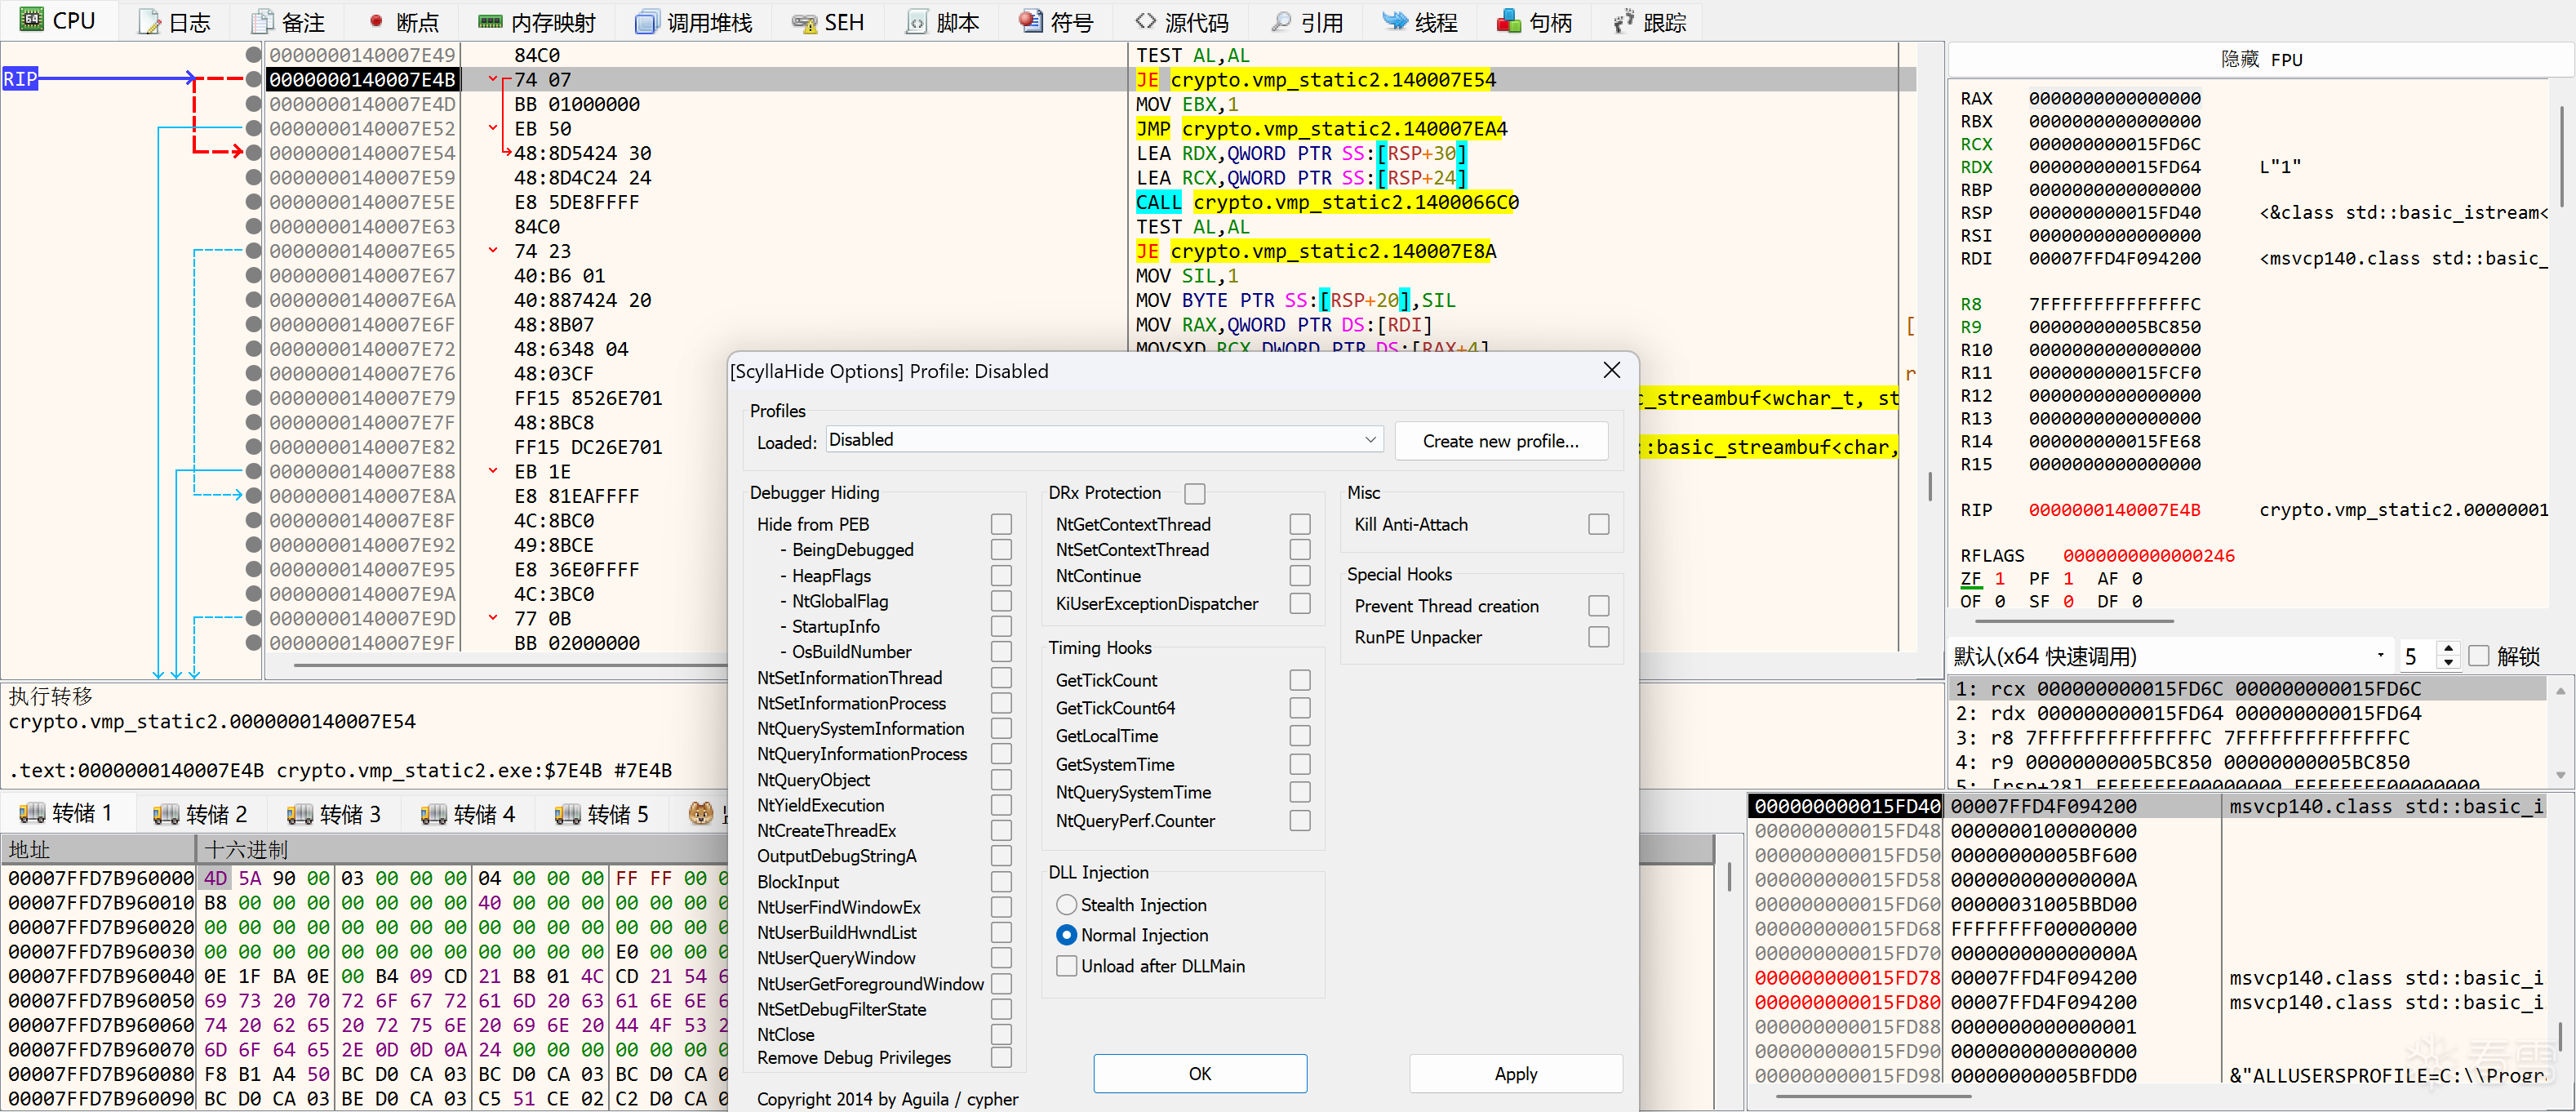The height and width of the screenshot is (1112, 2576).
Task: Switch to the 转储 3 dump tab
Action: [x=334, y=814]
